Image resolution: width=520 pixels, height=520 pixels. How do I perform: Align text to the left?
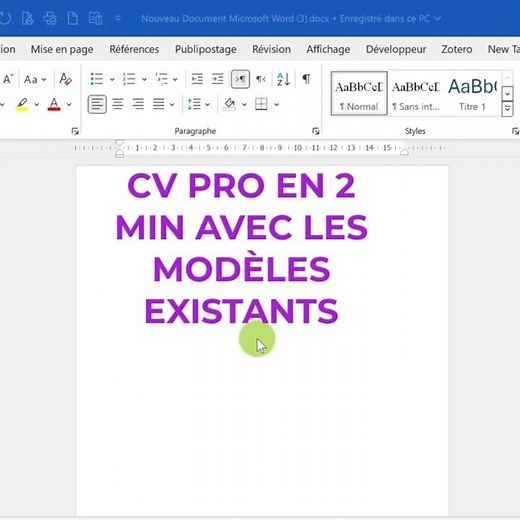coord(97,104)
